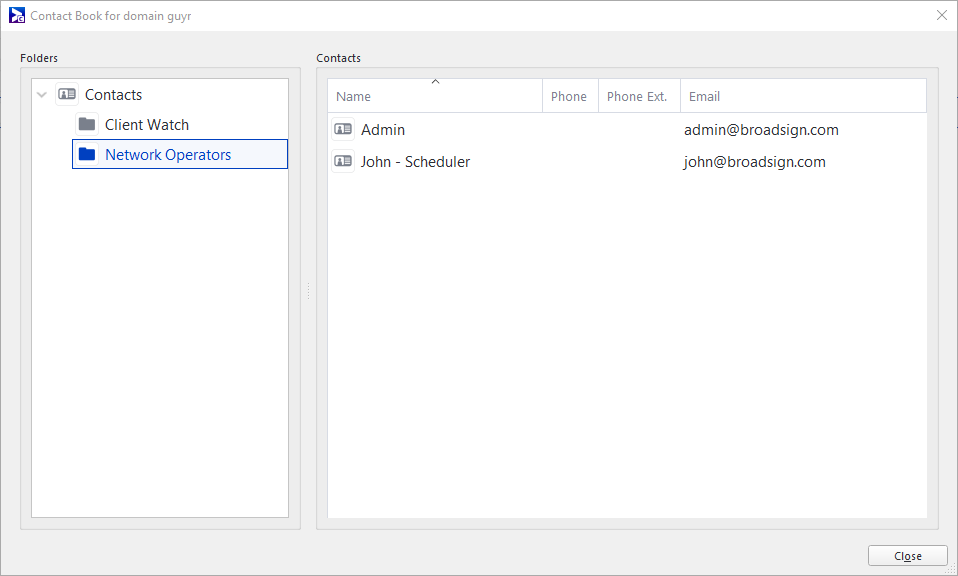The height and width of the screenshot is (576, 958).
Task: Click the john@broadsign.com email cell
Action: tap(755, 161)
